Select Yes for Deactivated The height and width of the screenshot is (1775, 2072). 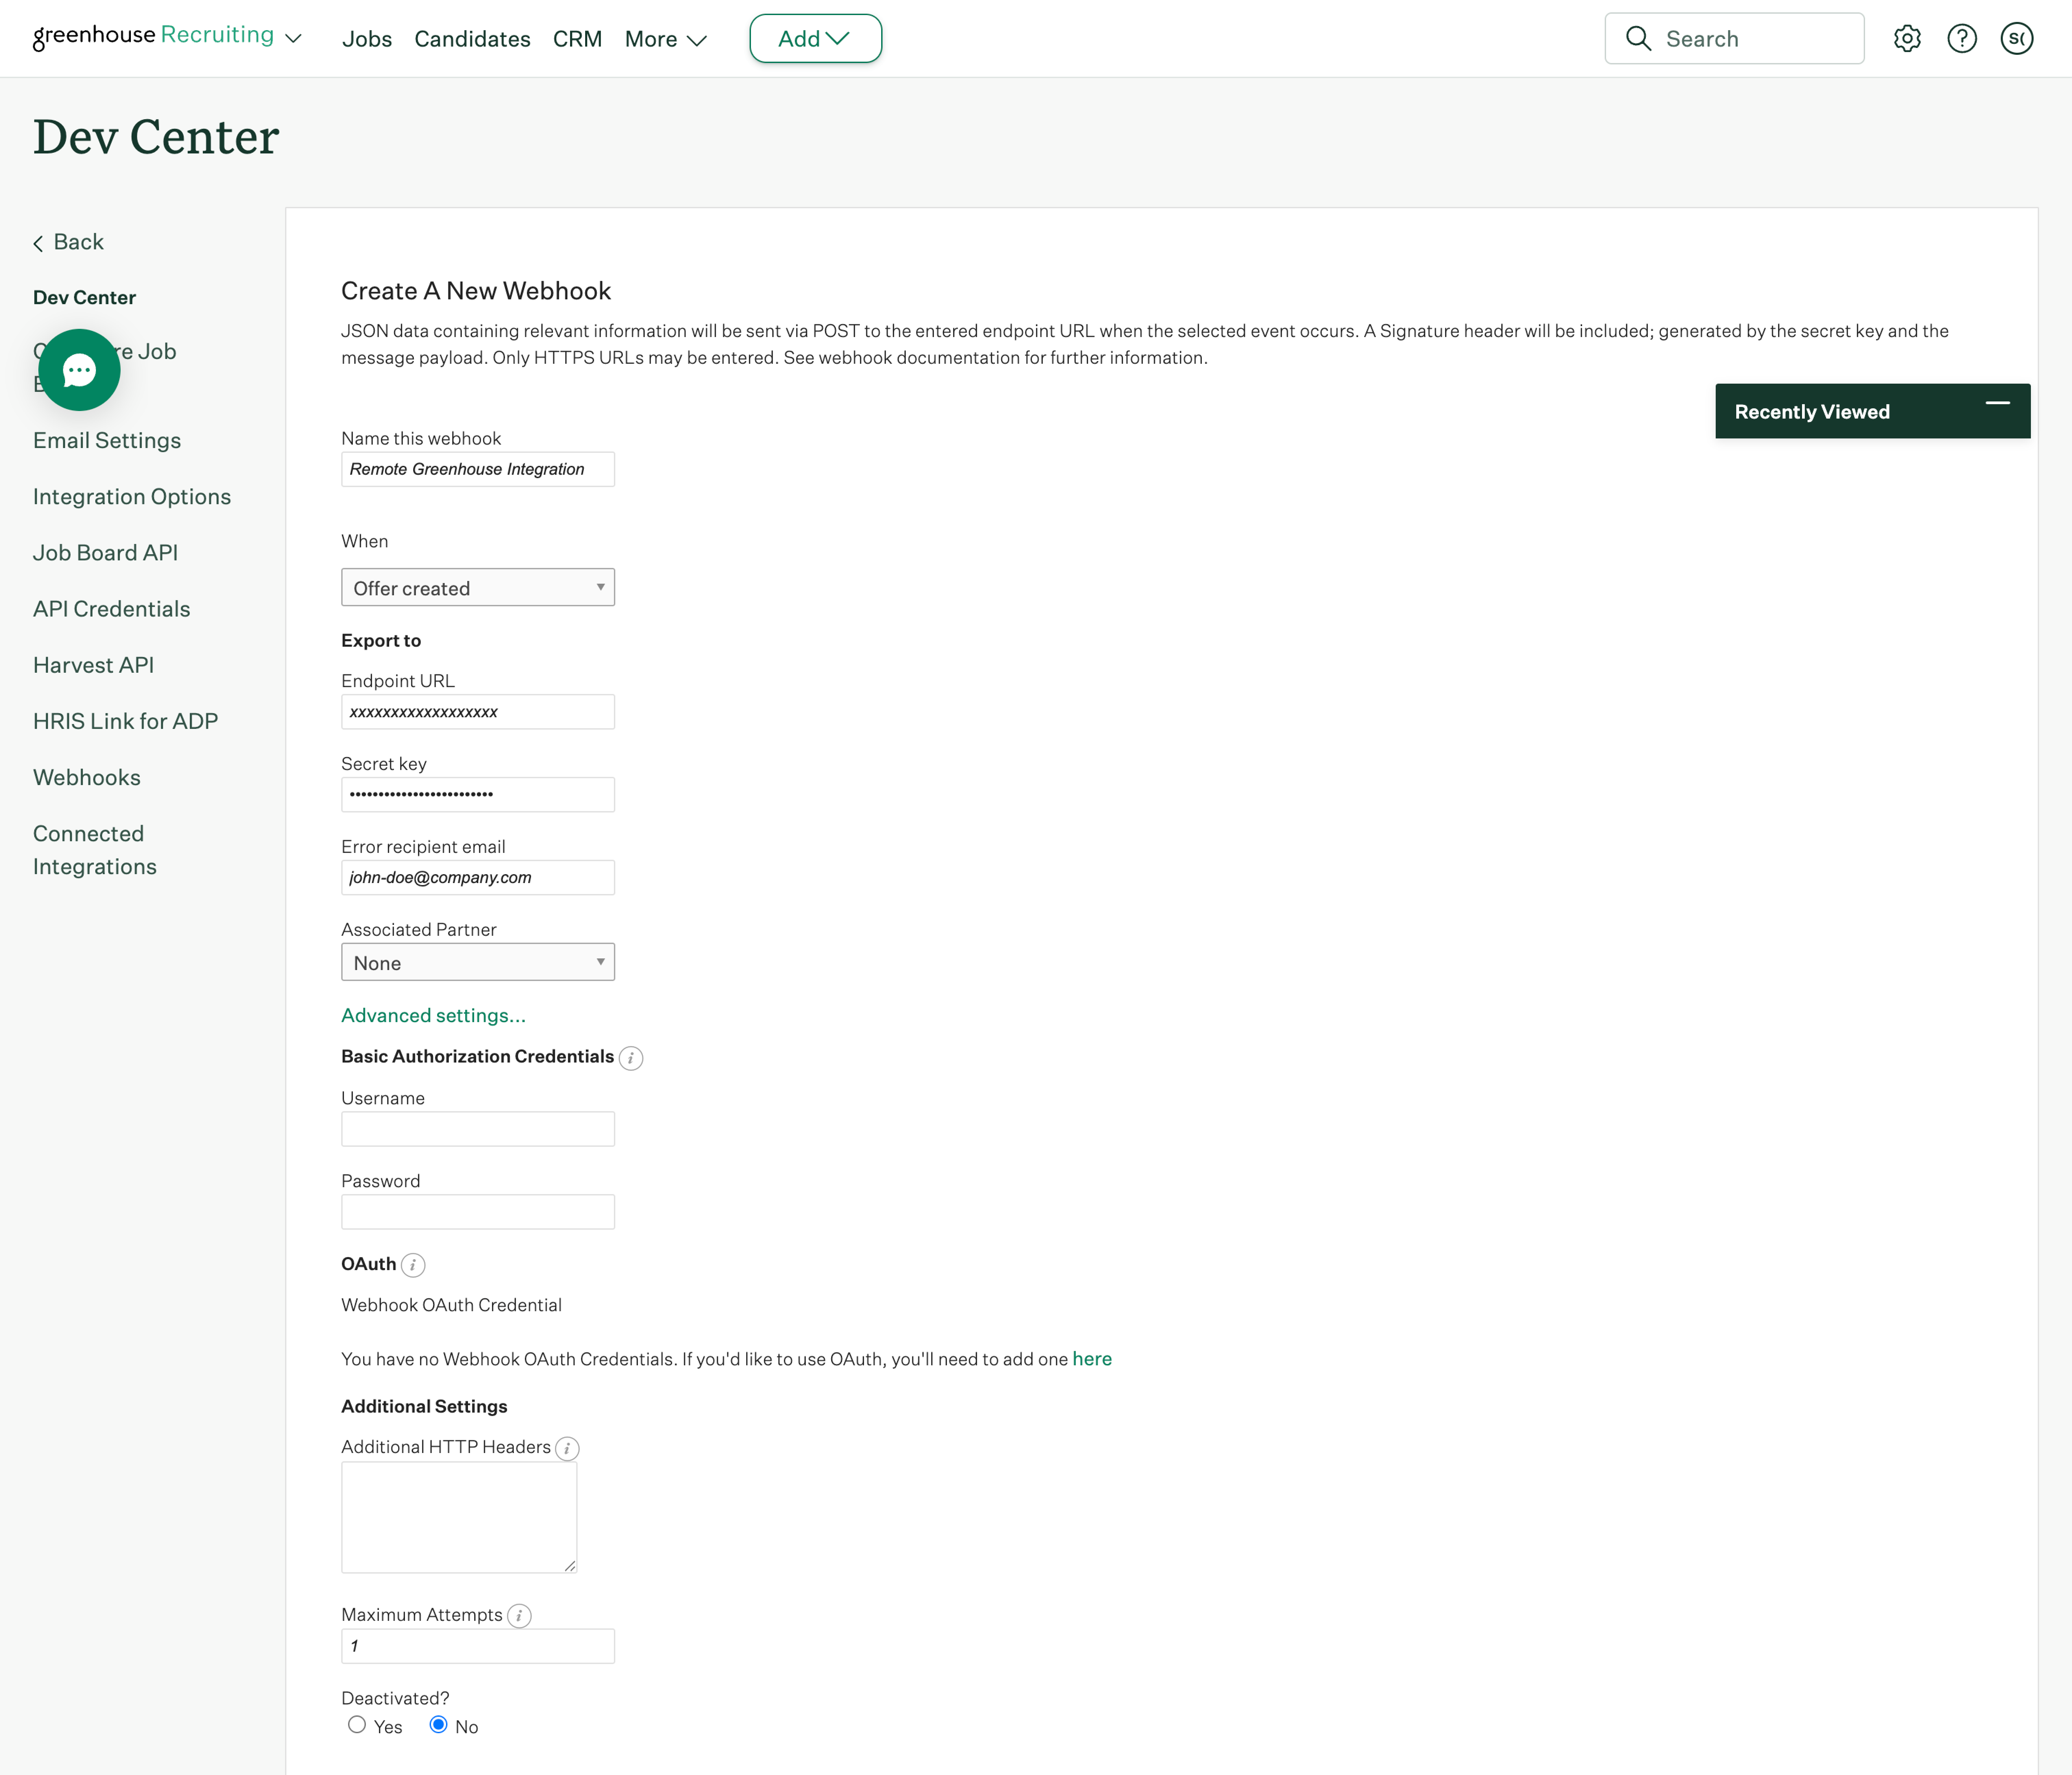click(x=357, y=1725)
